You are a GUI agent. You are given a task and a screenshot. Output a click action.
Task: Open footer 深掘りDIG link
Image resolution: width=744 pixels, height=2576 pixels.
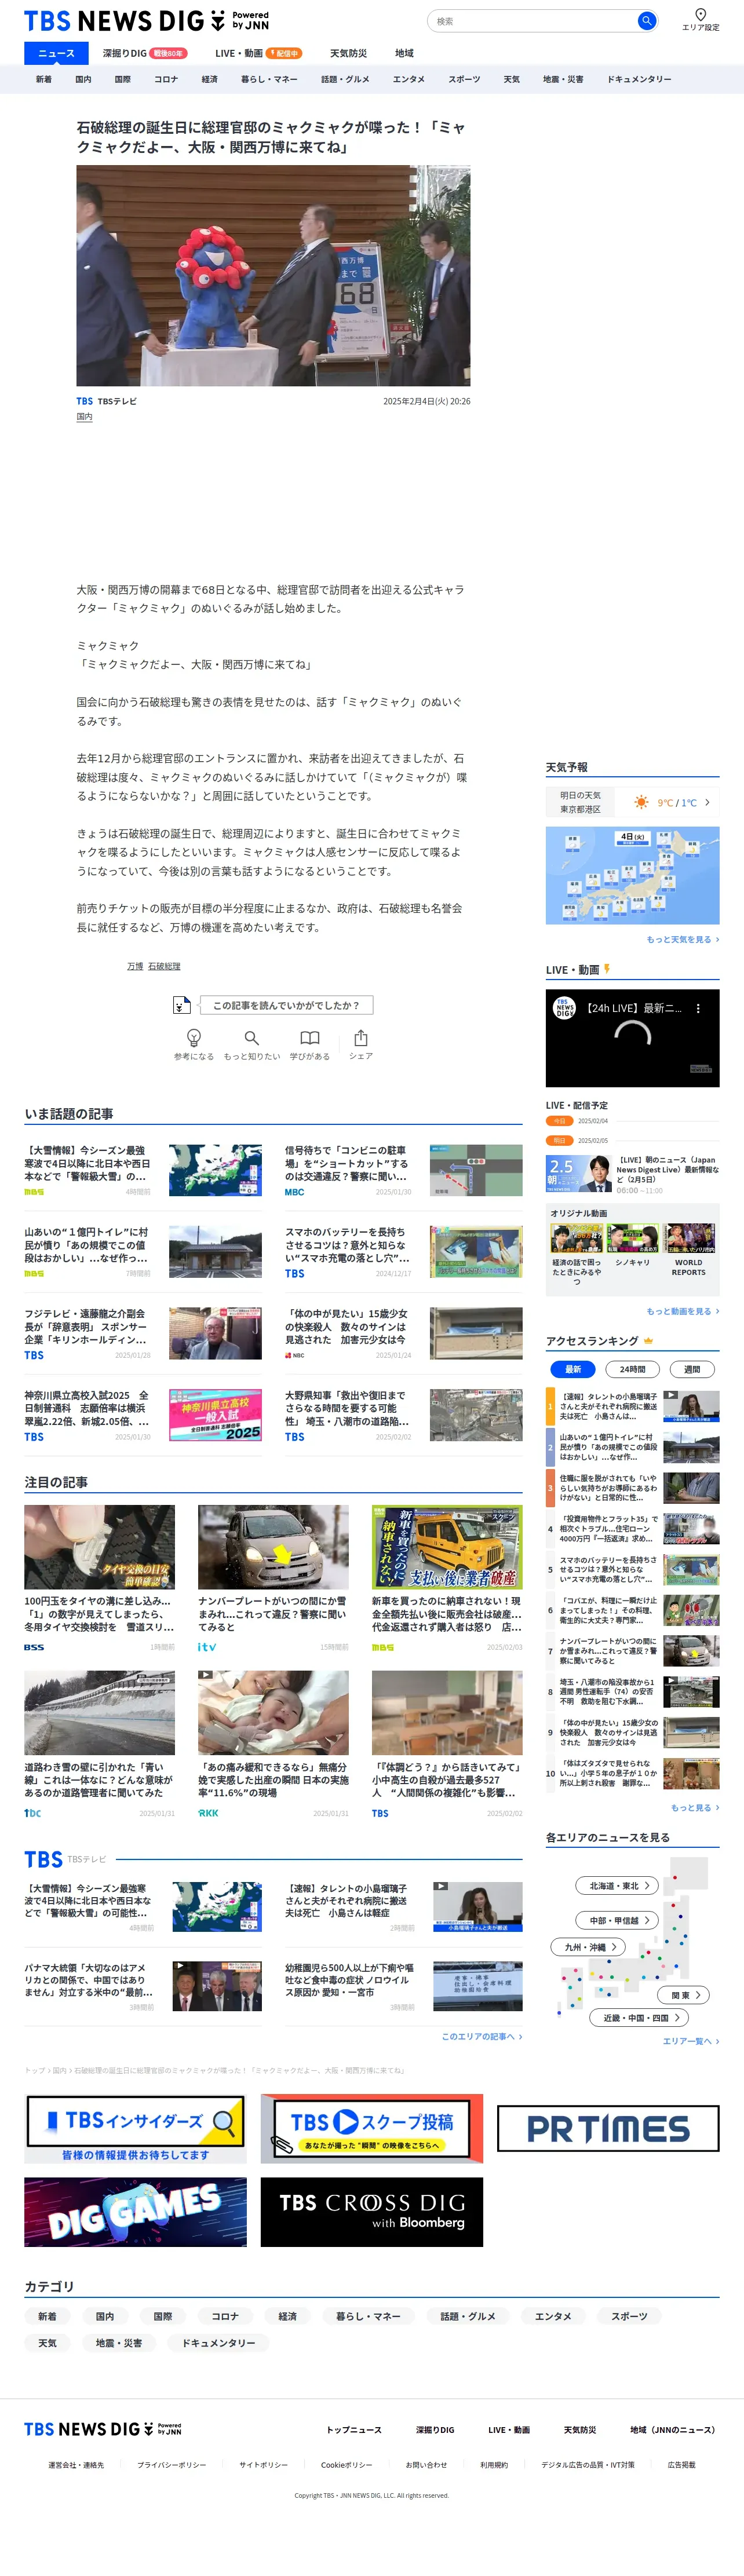click(x=435, y=2429)
